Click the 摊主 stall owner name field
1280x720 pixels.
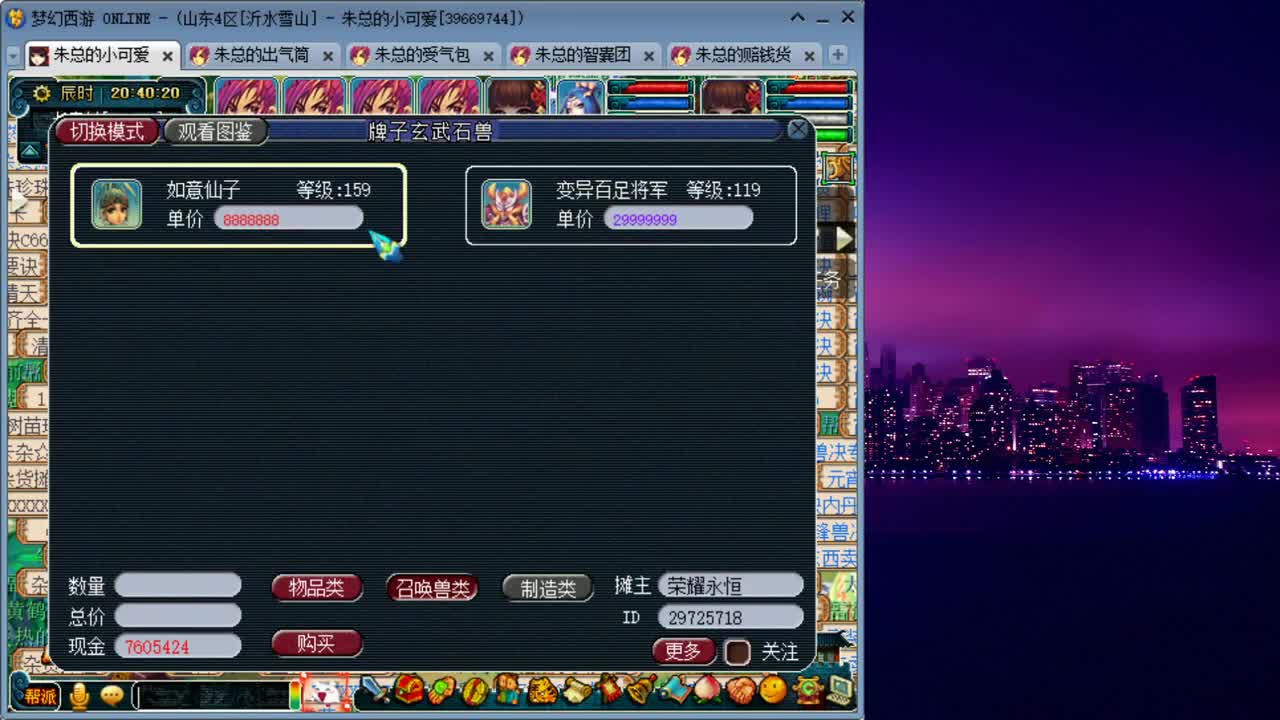point(731,586)
